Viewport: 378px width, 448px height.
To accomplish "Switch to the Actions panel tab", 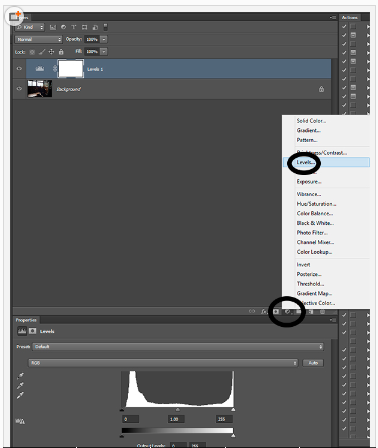I will [349, 17].
